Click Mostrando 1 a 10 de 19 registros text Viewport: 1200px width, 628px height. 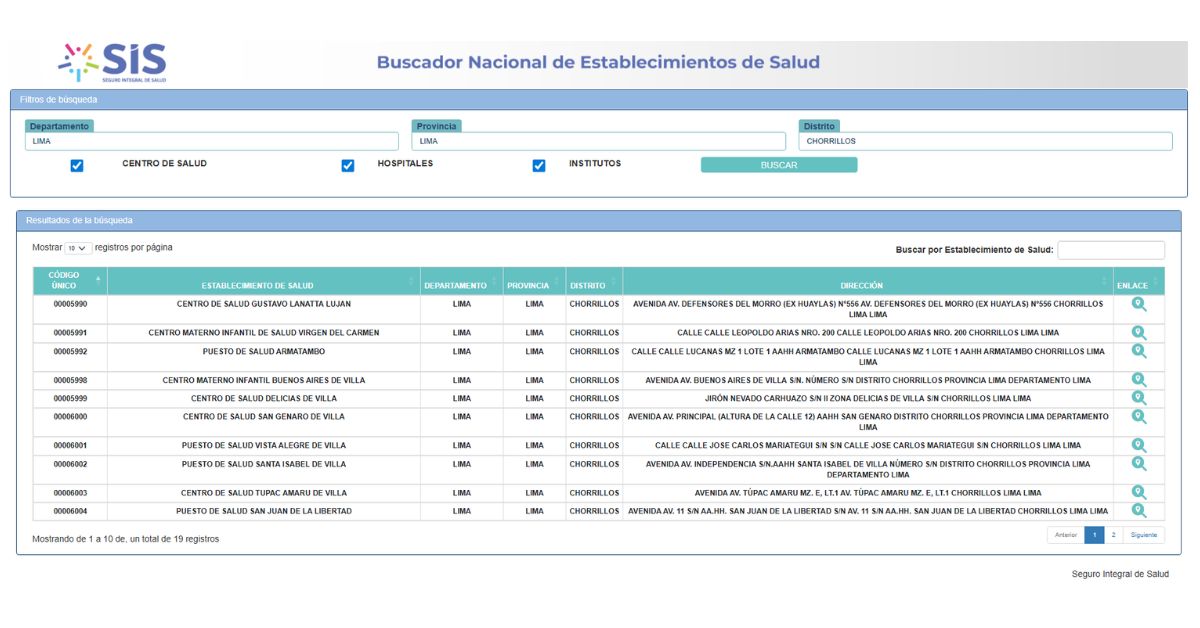pyautogui.click(x=125, y=539)
